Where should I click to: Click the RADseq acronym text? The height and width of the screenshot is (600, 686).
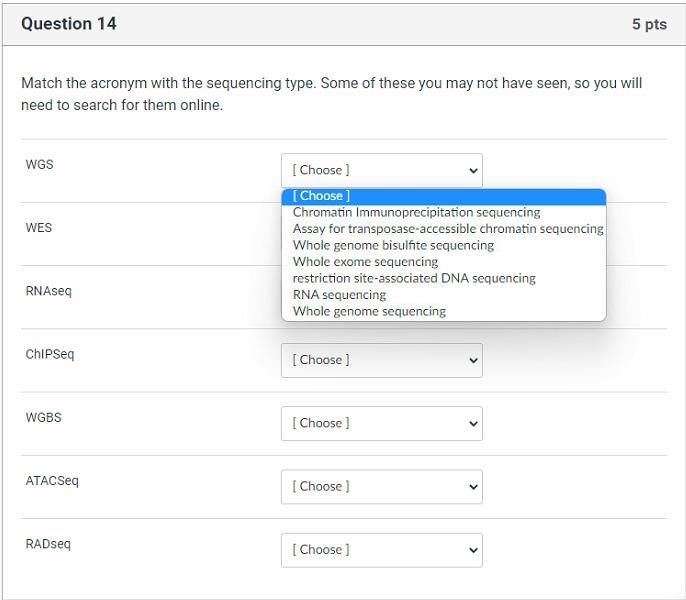point(48,544)
